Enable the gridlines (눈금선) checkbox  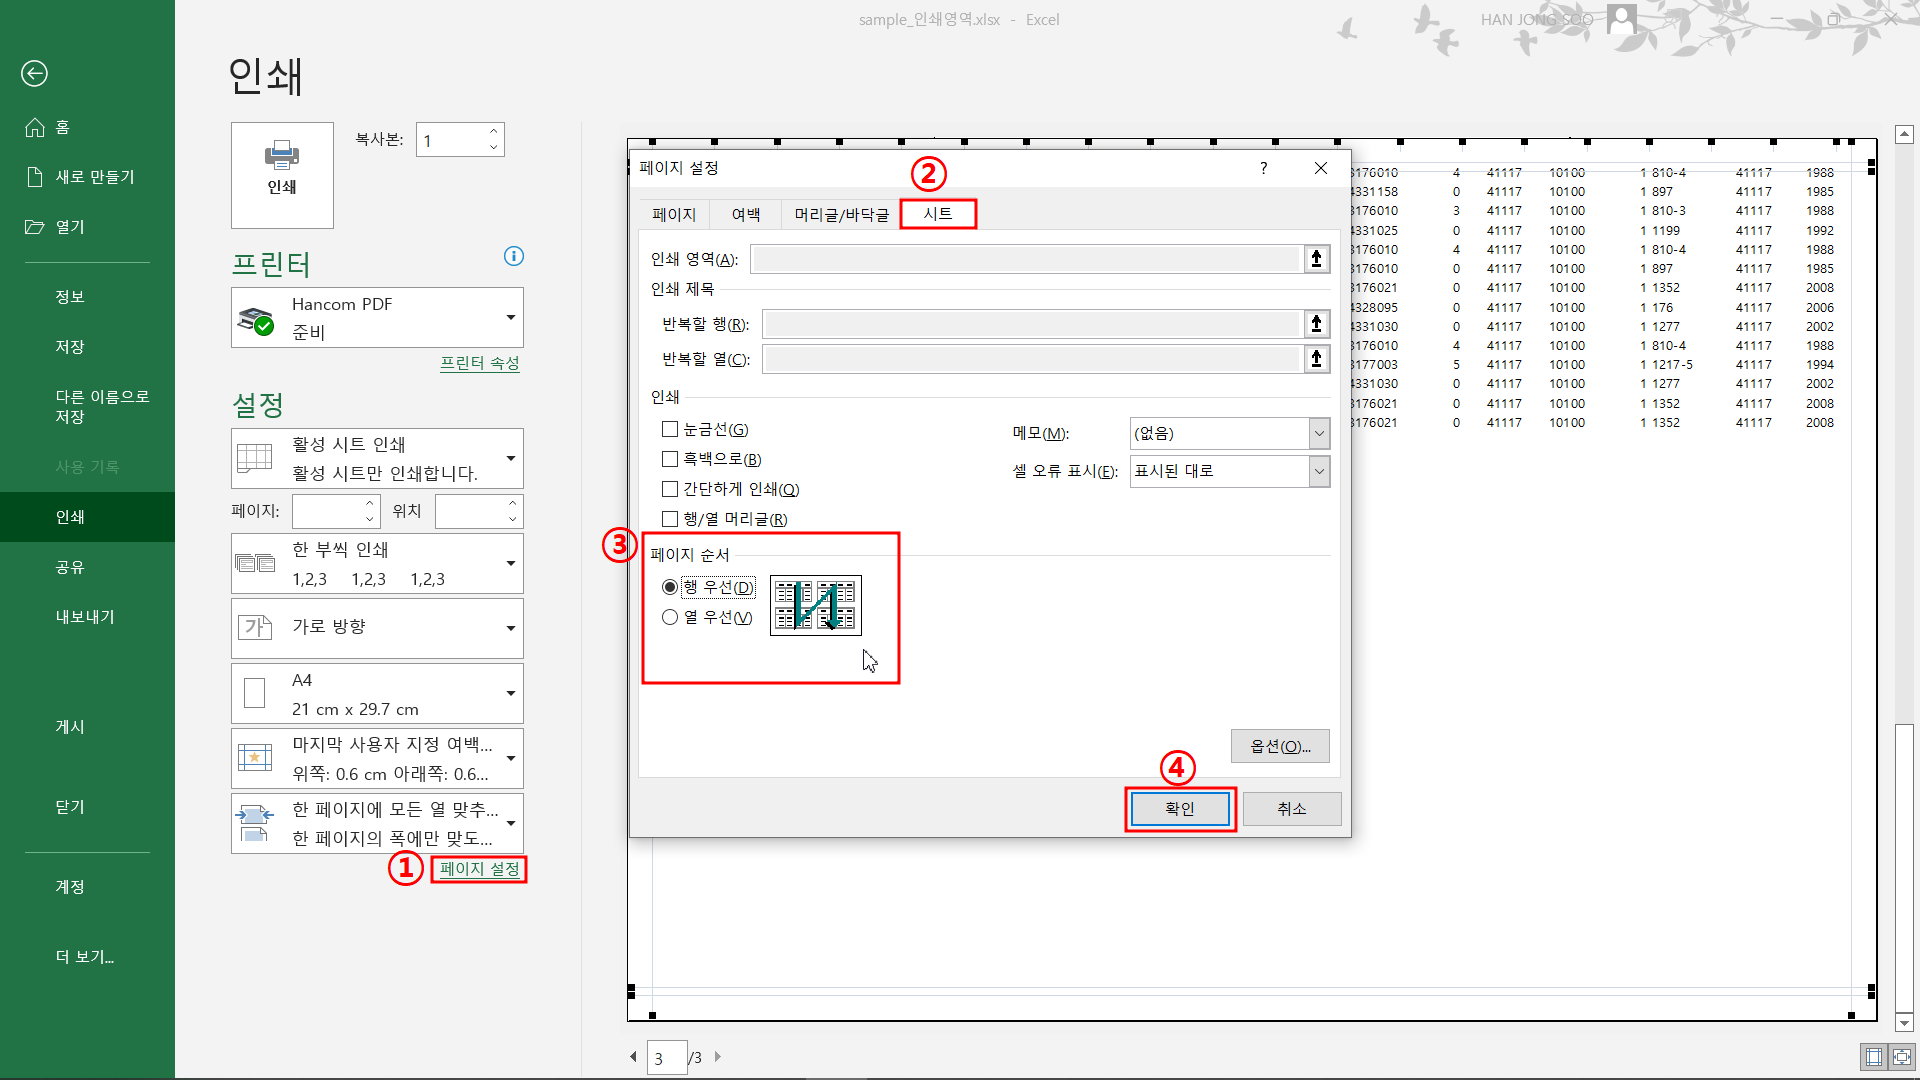tap(670, 429)
